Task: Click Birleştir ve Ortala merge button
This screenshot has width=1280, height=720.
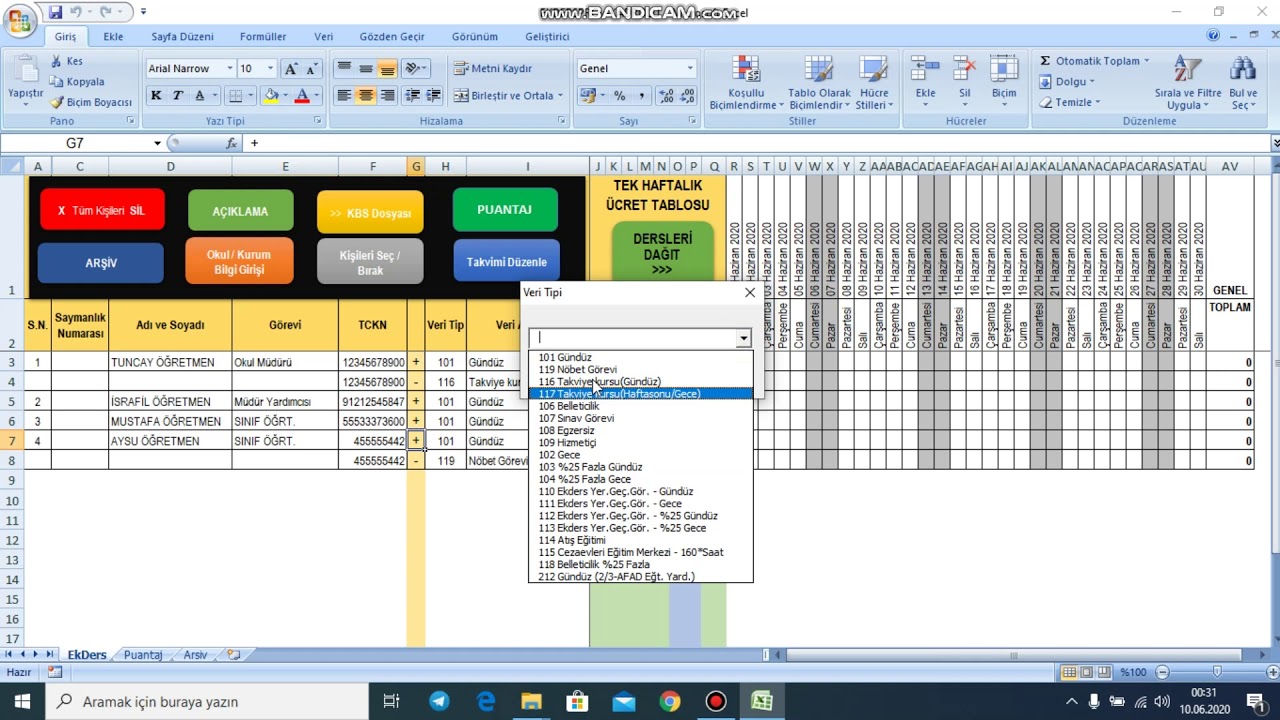Action: 504,96
